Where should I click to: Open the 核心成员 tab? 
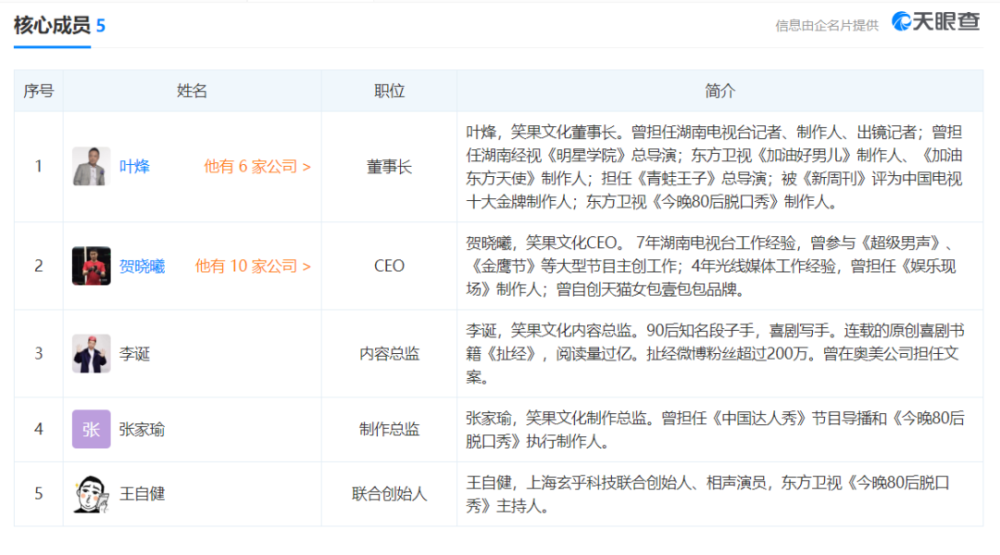tap(52, 26)
